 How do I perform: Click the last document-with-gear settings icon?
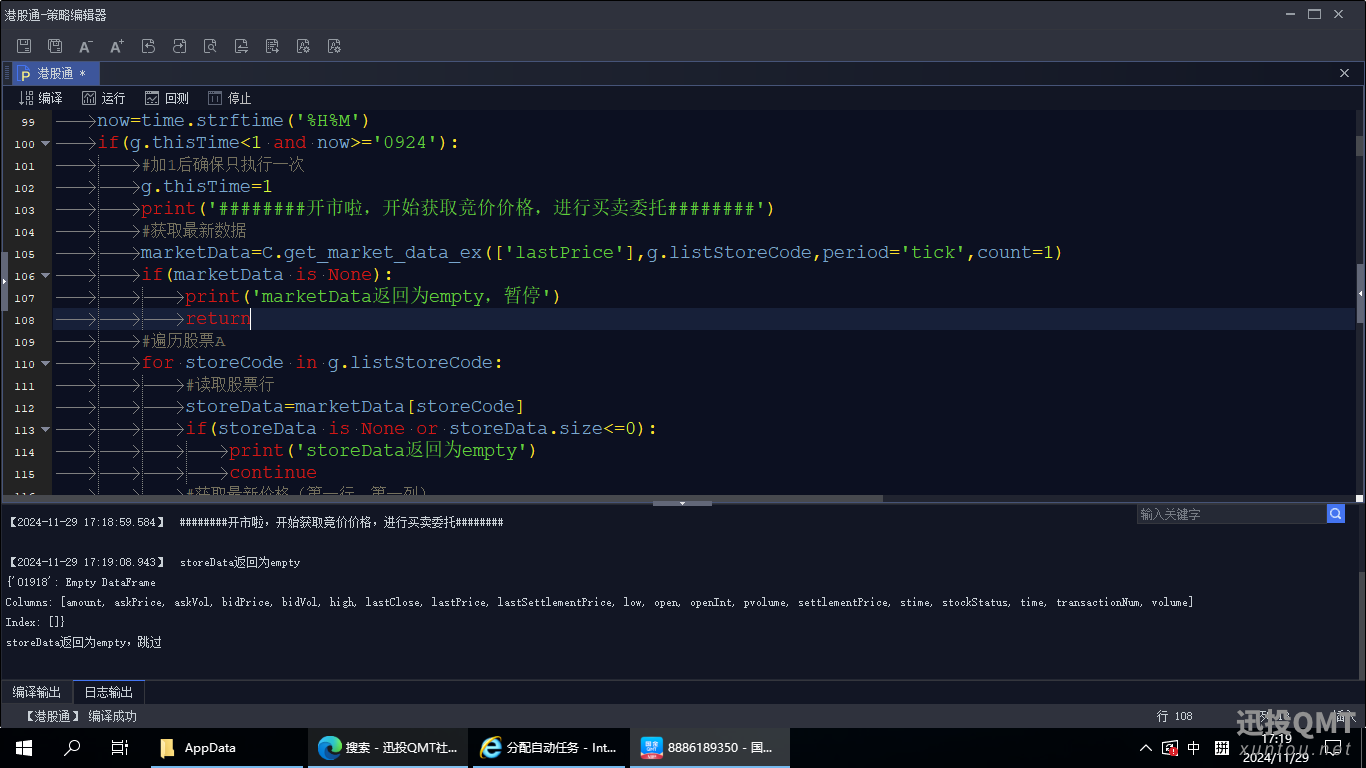click(334, 46)
